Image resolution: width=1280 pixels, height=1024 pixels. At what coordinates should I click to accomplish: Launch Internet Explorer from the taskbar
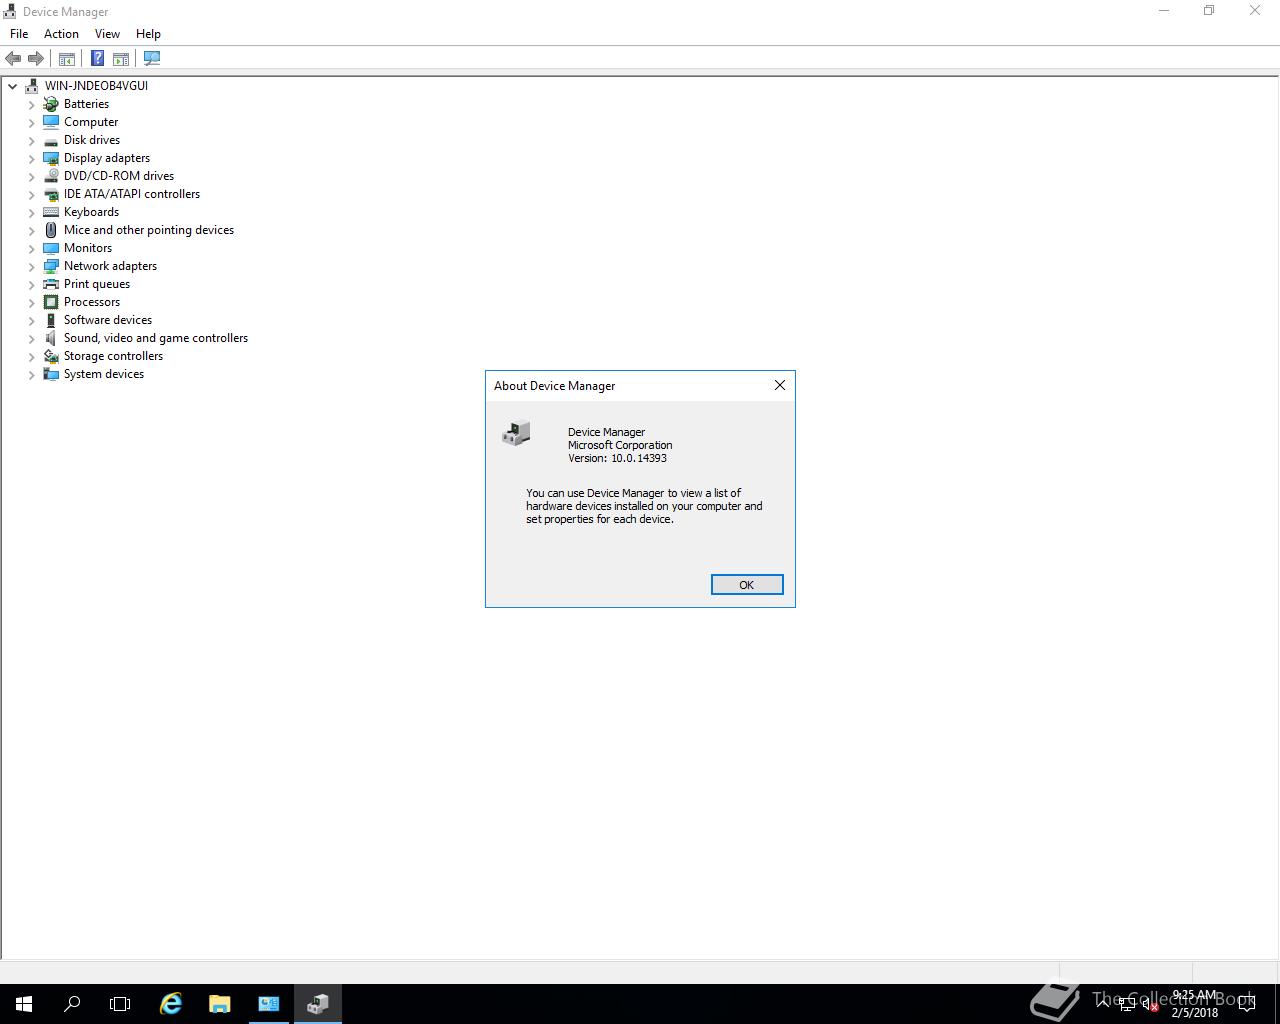coord(171,1004)
